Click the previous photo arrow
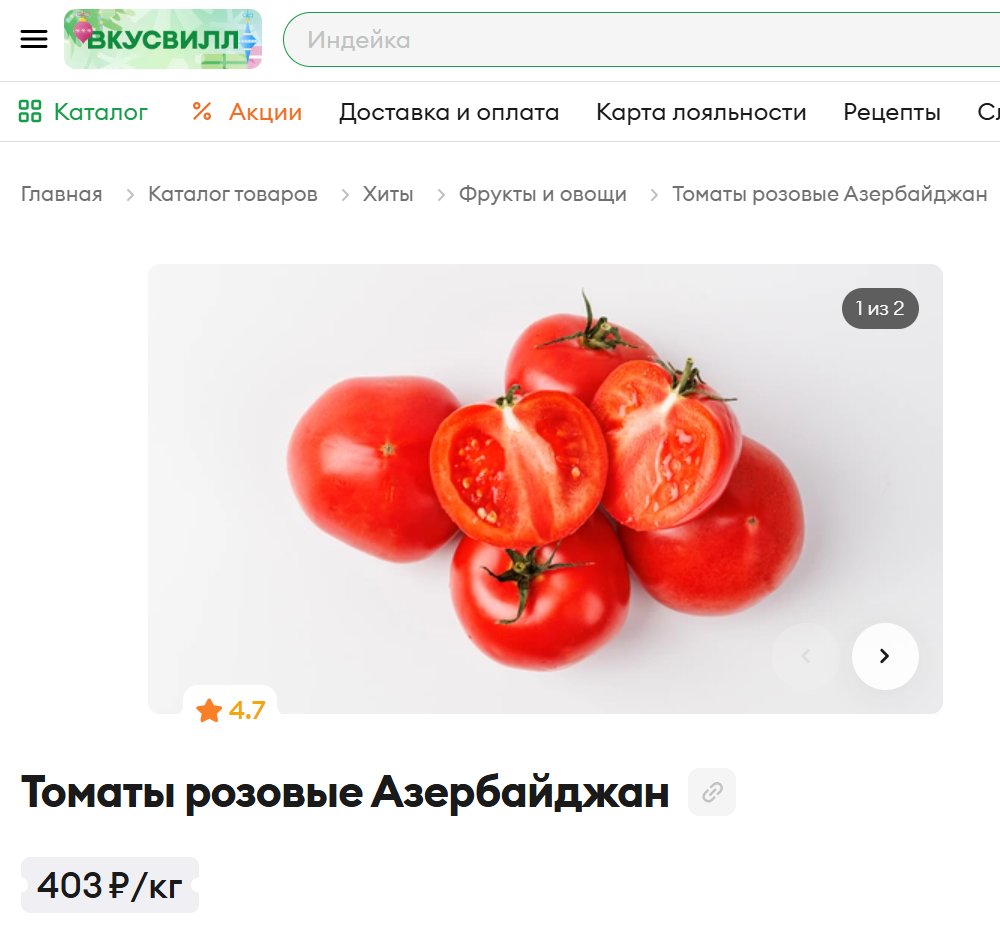1000x930 pixels. coord(805,656)
